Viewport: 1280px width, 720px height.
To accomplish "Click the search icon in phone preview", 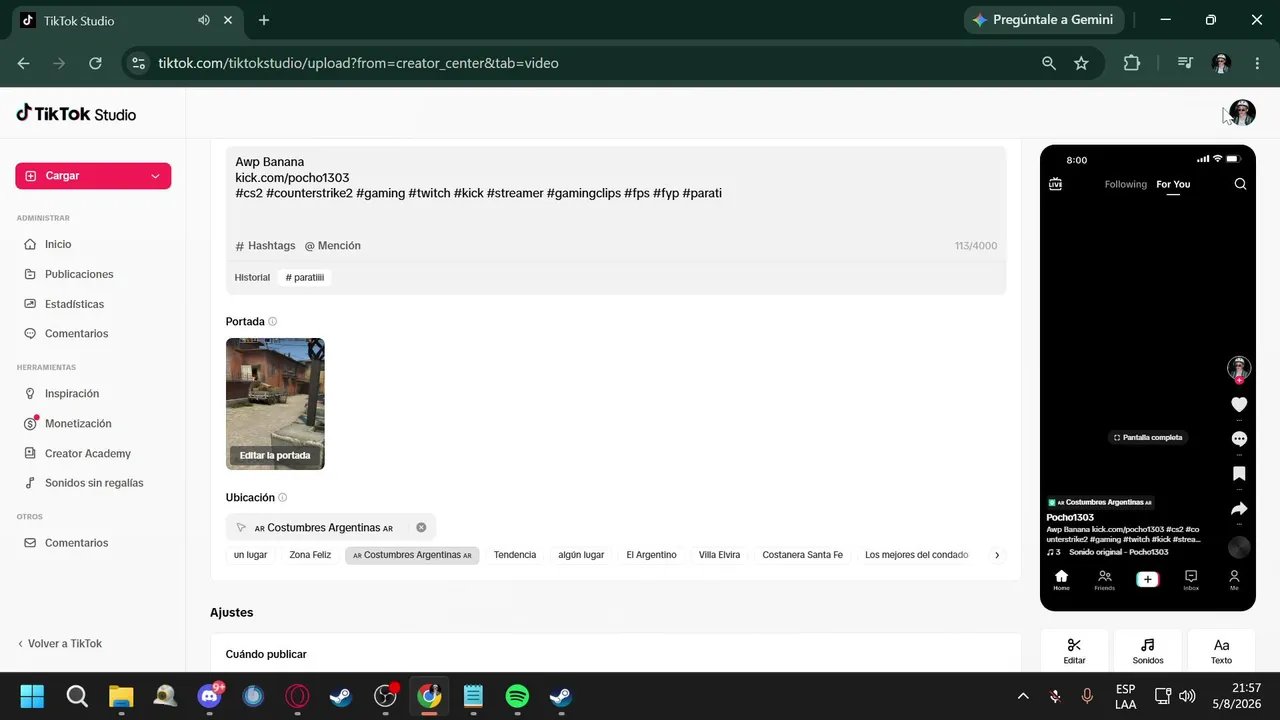I will (x=1240, y=184).
